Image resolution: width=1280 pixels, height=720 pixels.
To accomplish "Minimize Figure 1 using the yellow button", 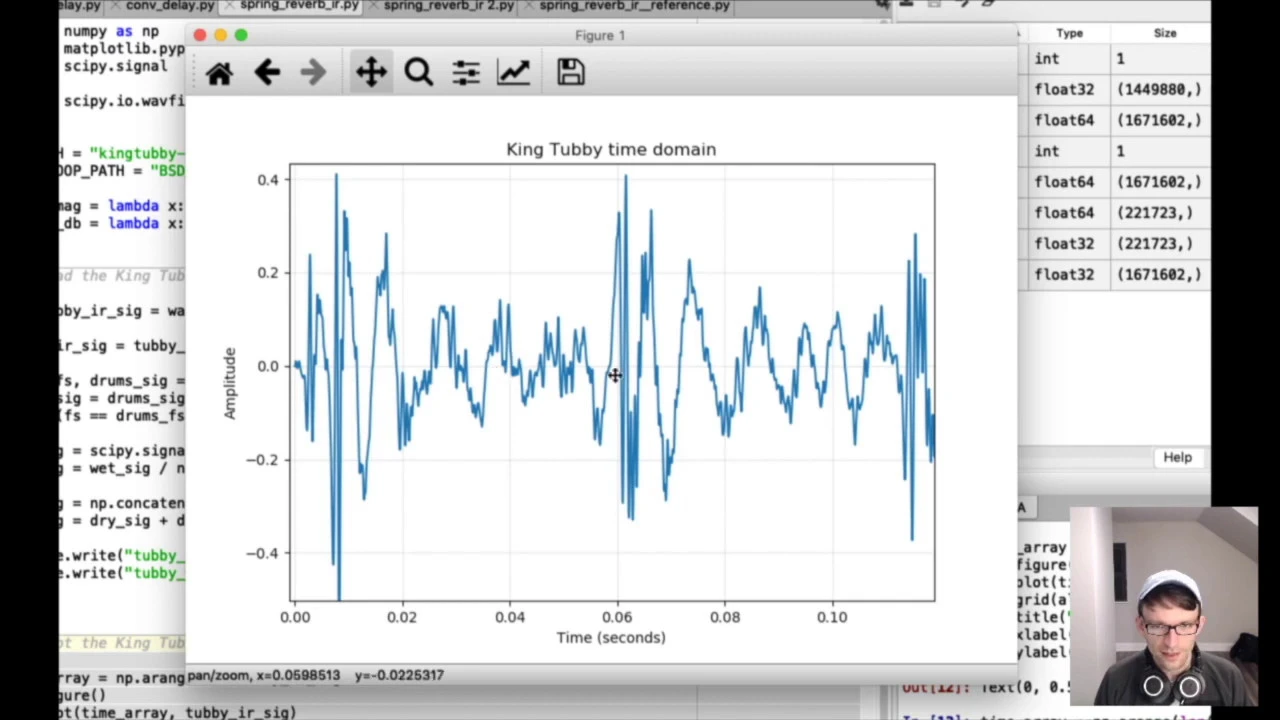I will coord(220,35).
